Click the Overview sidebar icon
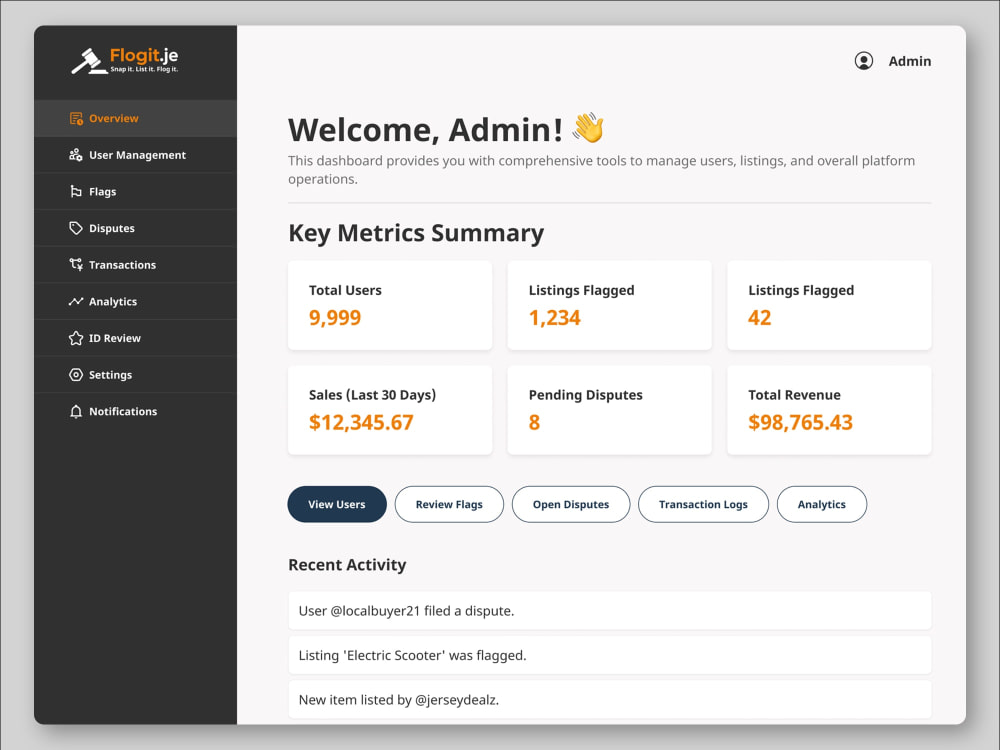The width and height of the screenshot is (1000, 750). [x=76, y=119]
